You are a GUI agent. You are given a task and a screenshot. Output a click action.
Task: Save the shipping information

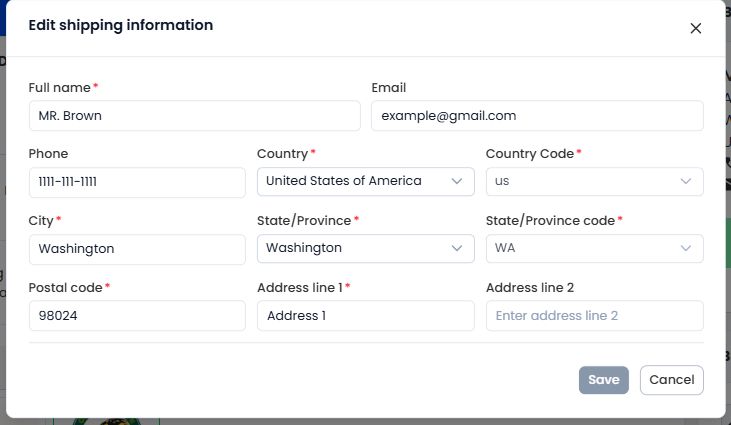(x=604, y=380)
